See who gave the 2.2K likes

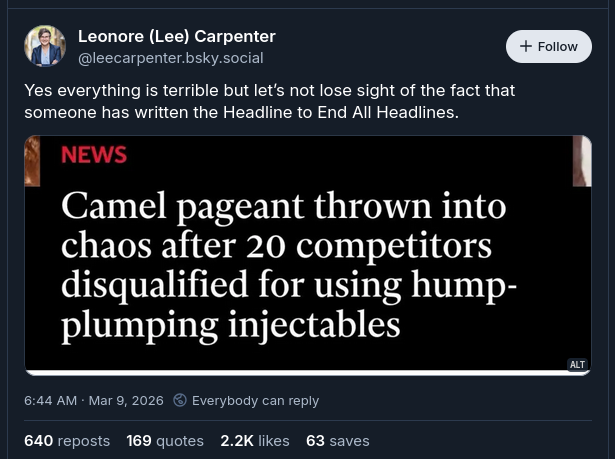tap(255, 440)
